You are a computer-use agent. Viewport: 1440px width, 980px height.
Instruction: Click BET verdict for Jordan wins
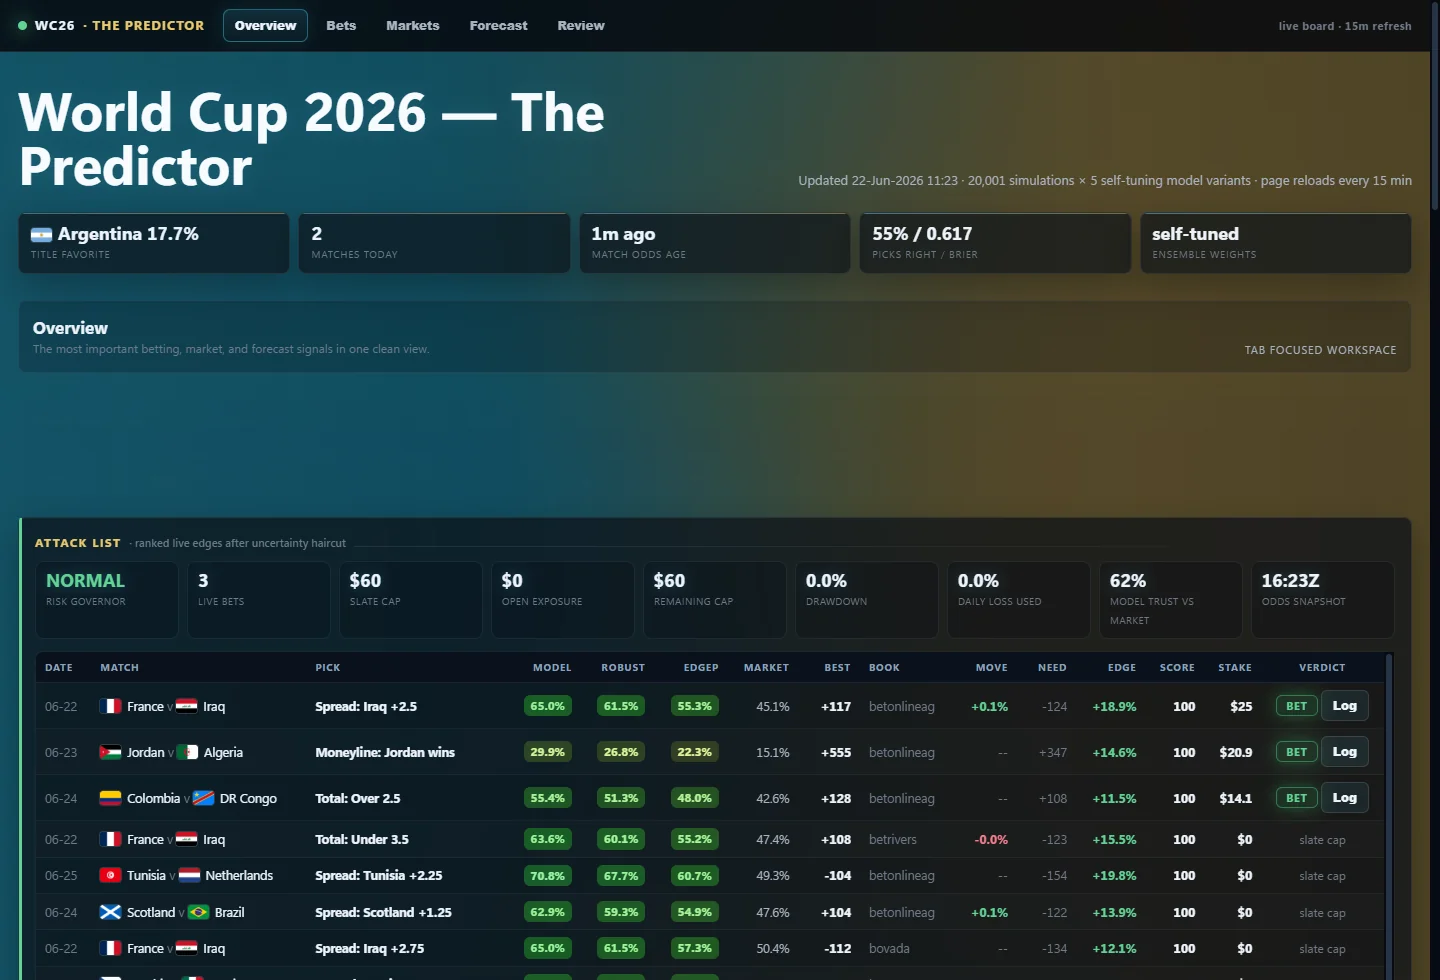1296,752
